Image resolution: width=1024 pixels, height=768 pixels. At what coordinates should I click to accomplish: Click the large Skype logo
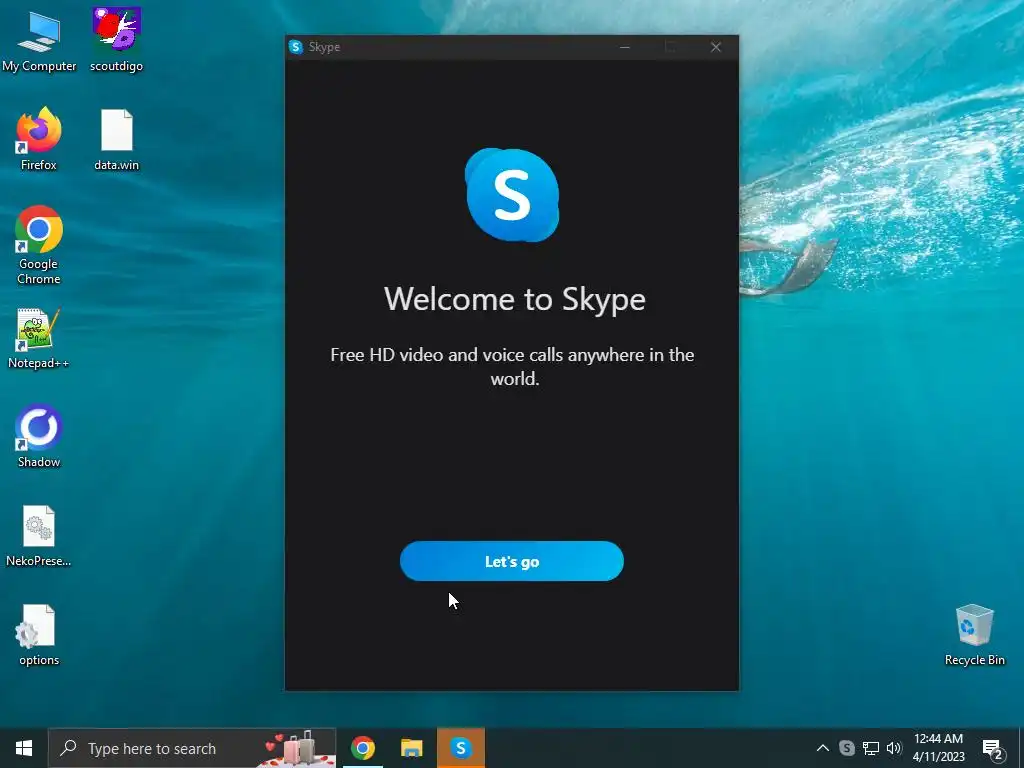(512, 195)
